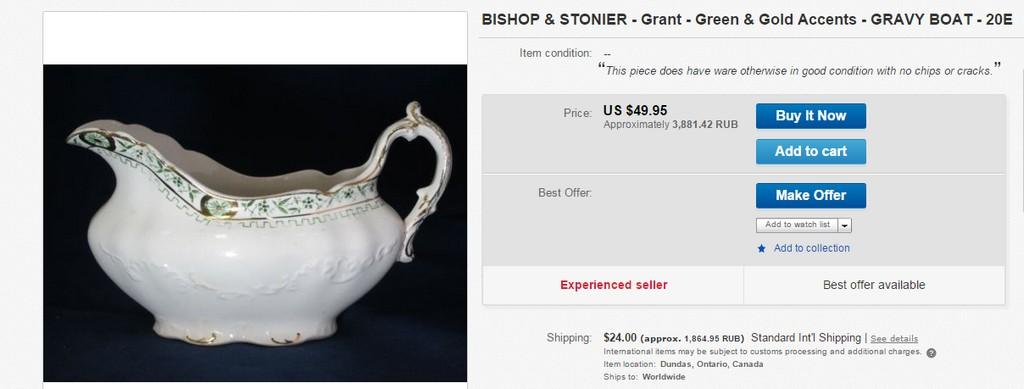The height and width of the screenshot is (389, 1024).
Task: Click the customs charges help question icon
Action: (x=931, y=352)
